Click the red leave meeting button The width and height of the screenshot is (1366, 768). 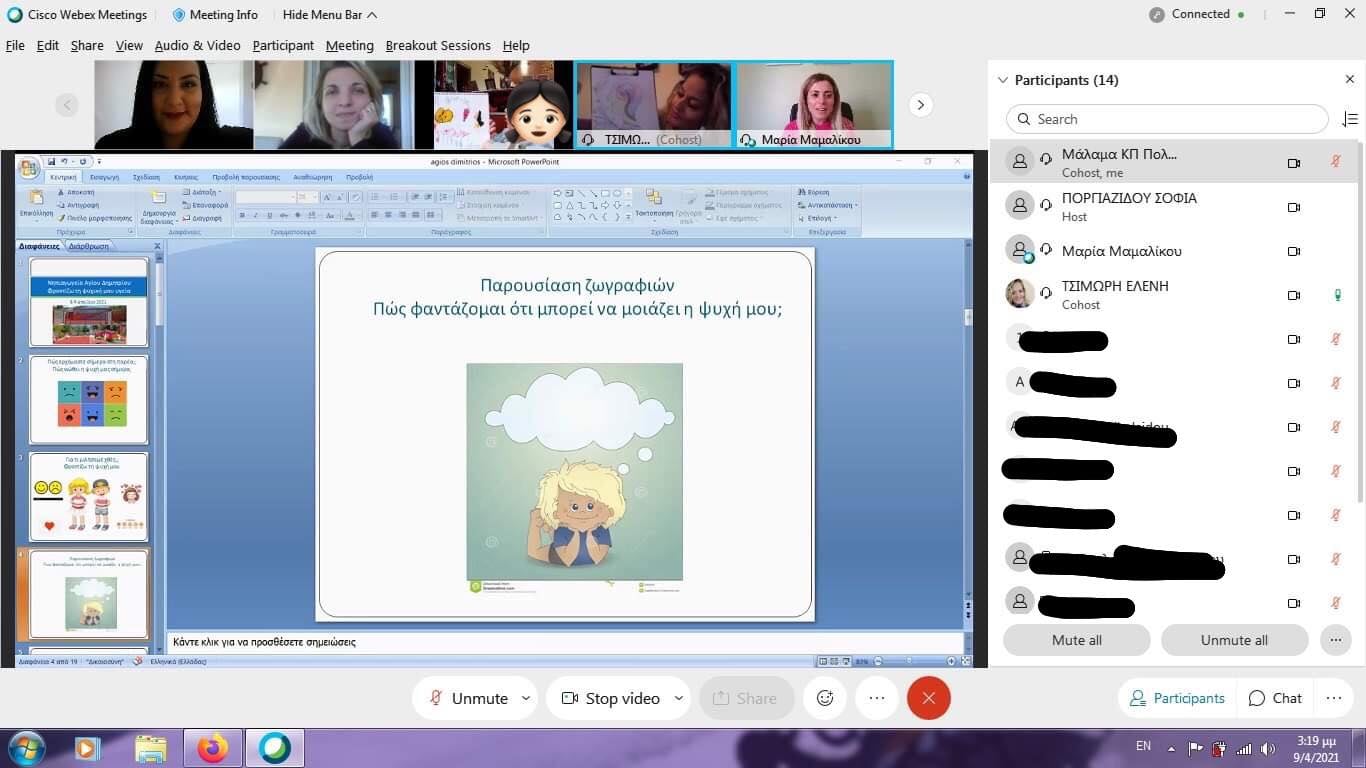pos(928,698)
